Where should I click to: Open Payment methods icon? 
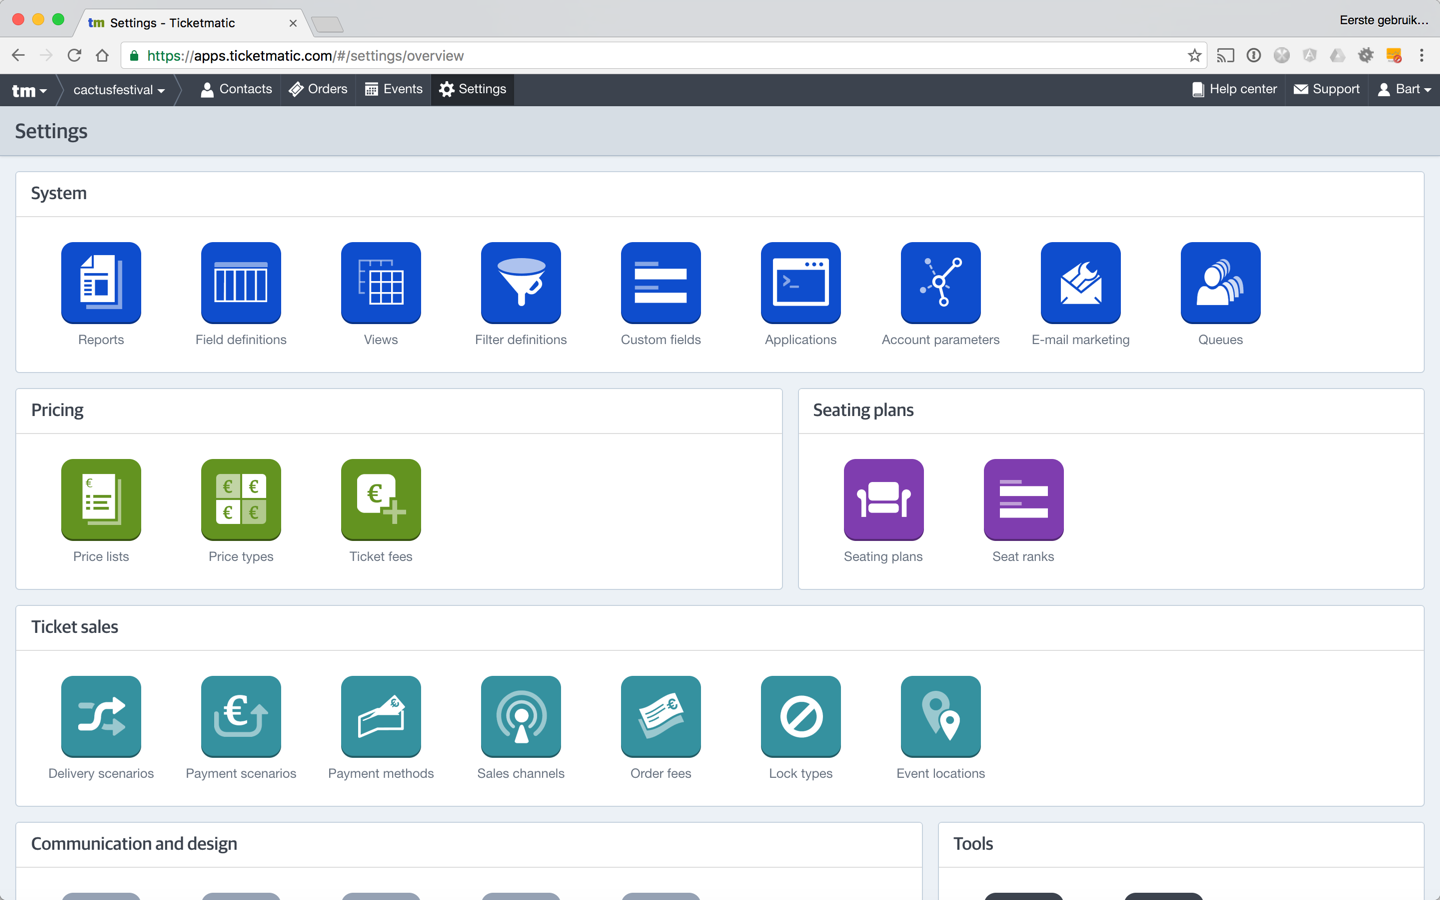381,717
